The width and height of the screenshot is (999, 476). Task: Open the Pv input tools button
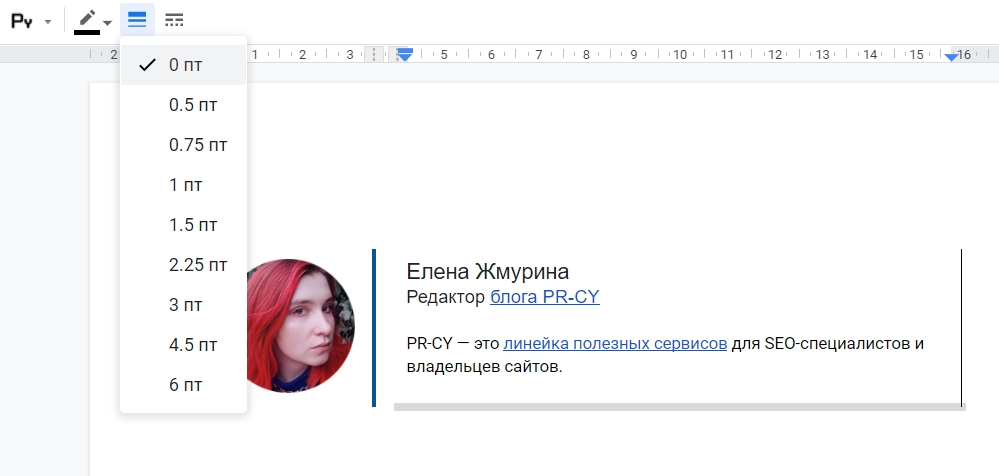[x=22, y=21]
